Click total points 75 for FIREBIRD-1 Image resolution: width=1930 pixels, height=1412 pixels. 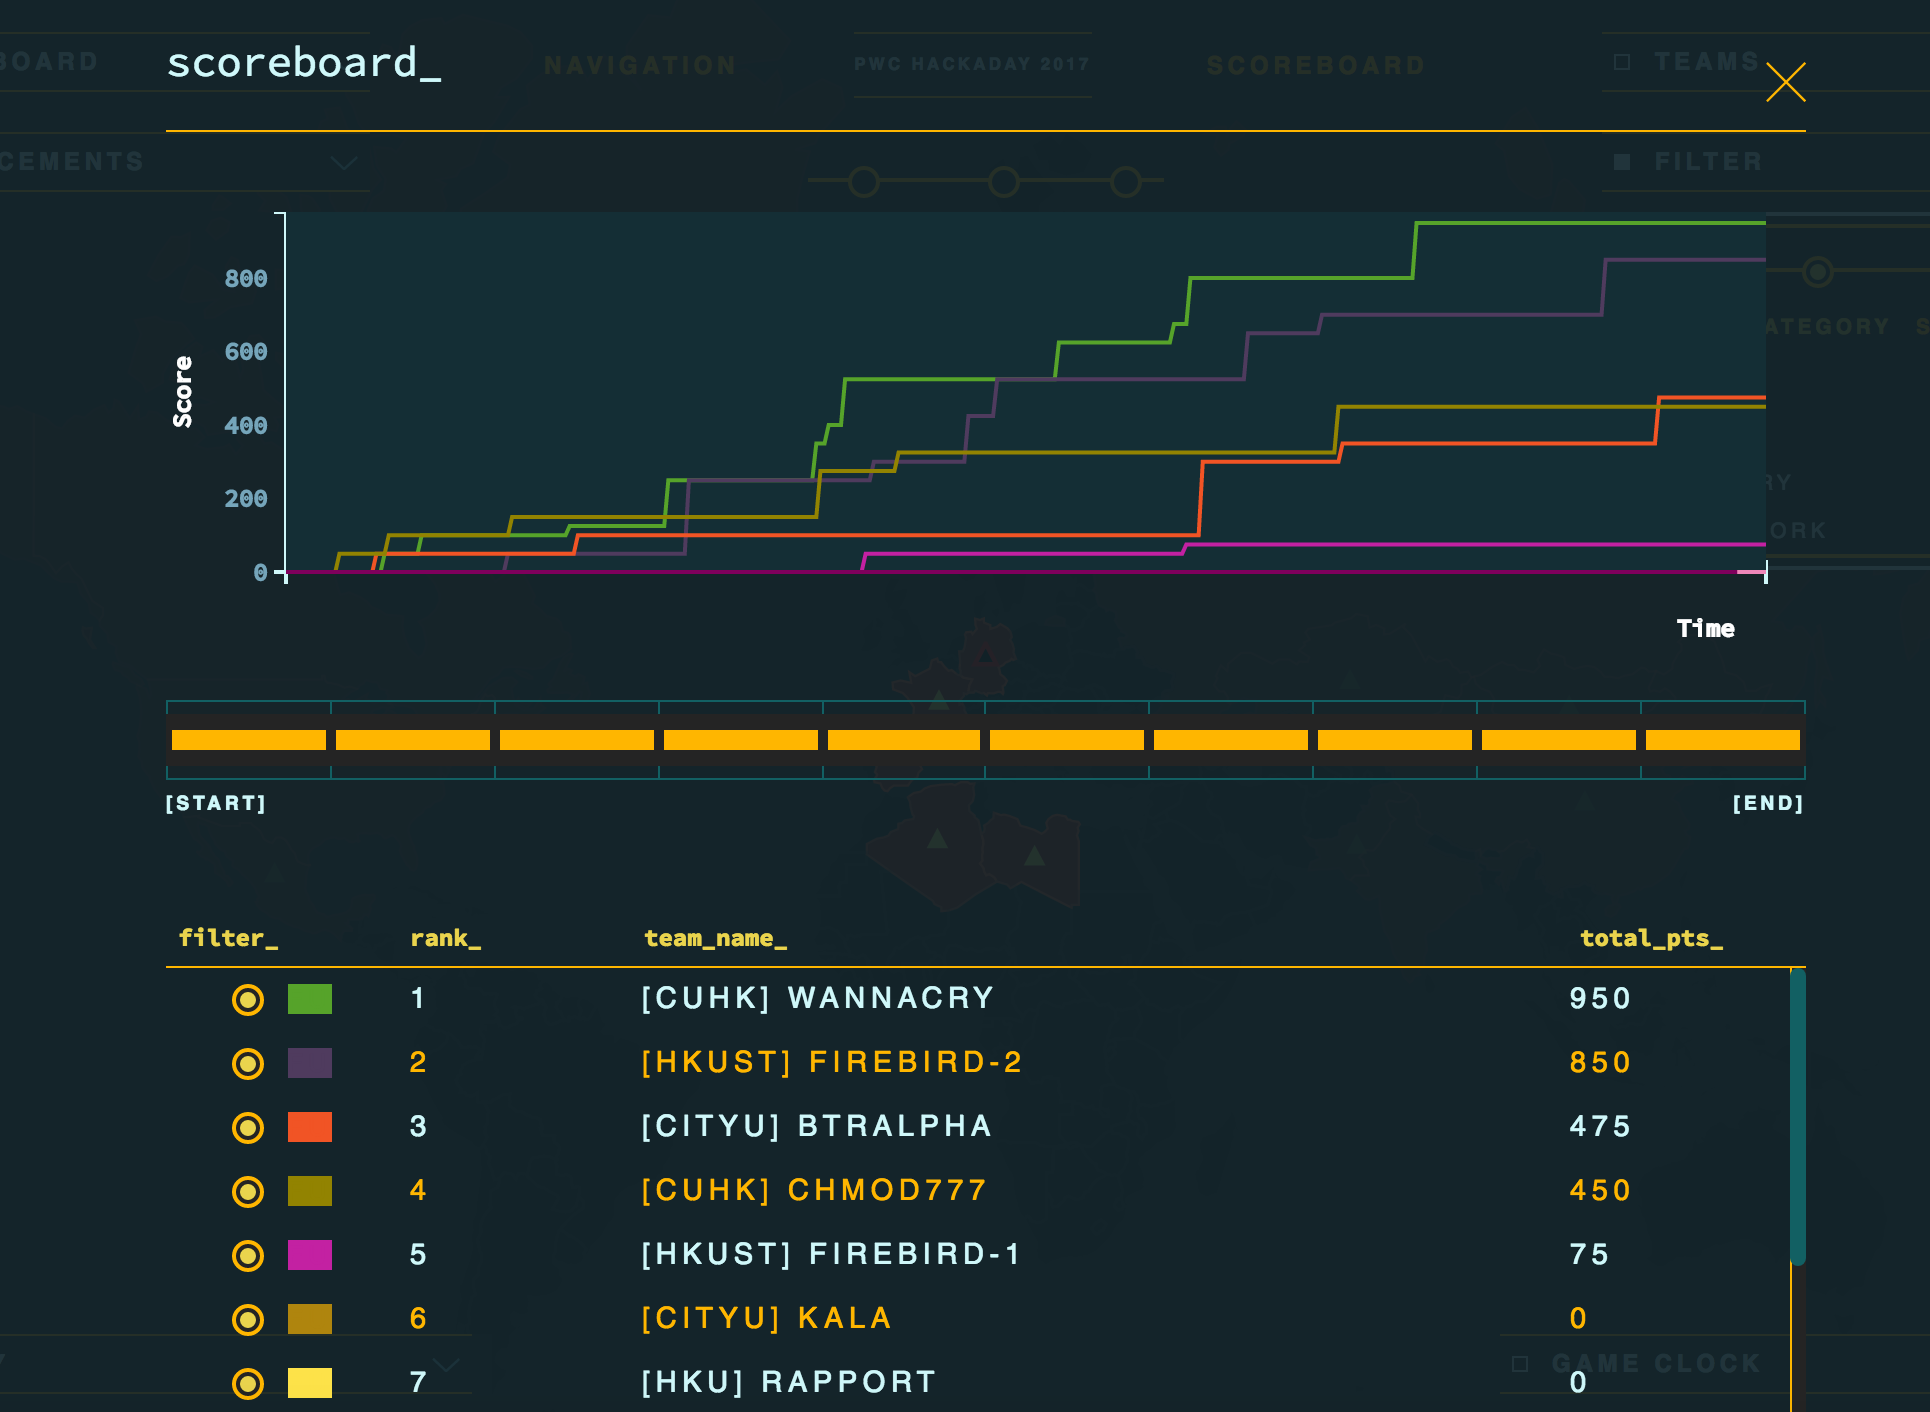(1589, 1254)
